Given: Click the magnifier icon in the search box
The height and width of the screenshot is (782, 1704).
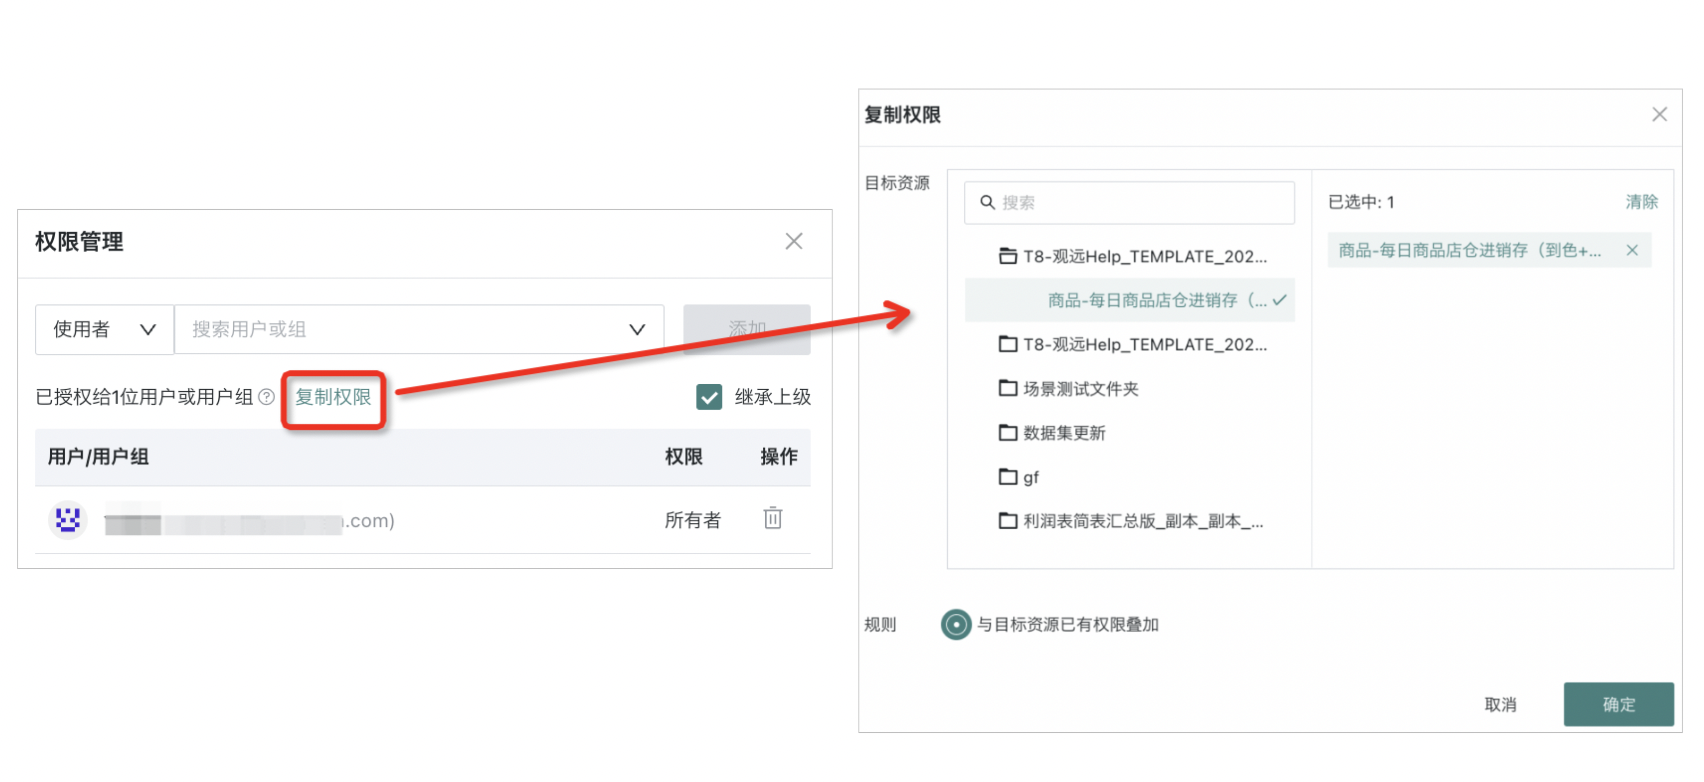Looking at the screenshot, I should coord(987,202).
